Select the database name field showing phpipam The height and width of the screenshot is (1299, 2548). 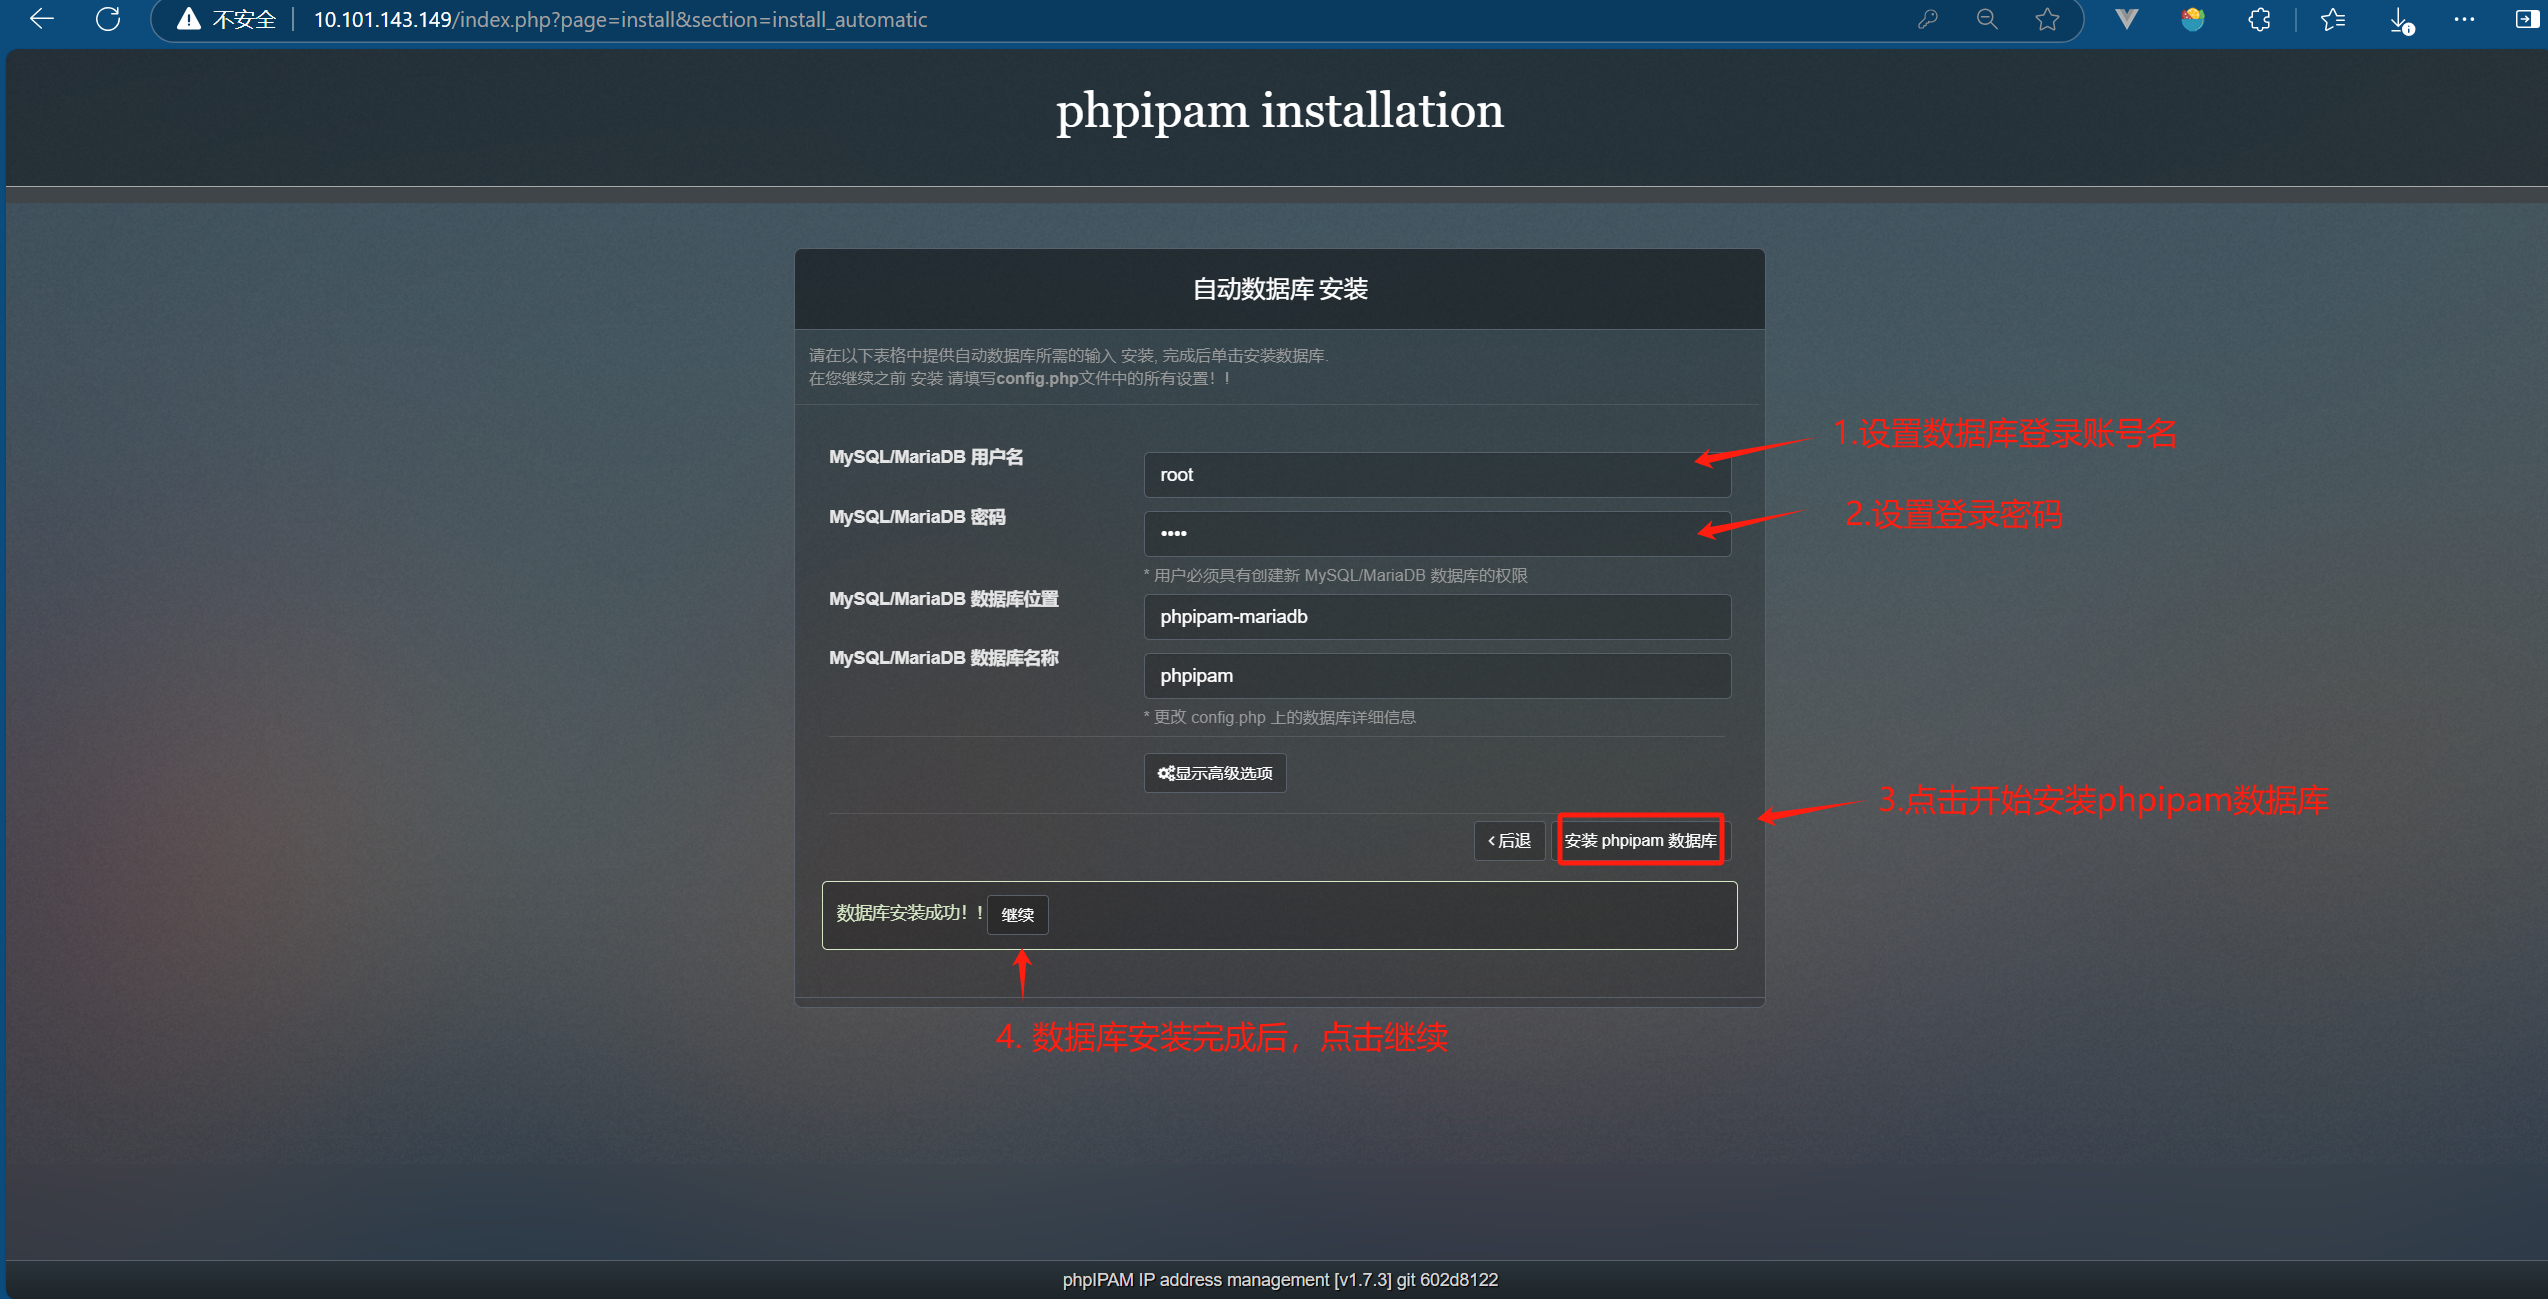[x=1437, y=675]
